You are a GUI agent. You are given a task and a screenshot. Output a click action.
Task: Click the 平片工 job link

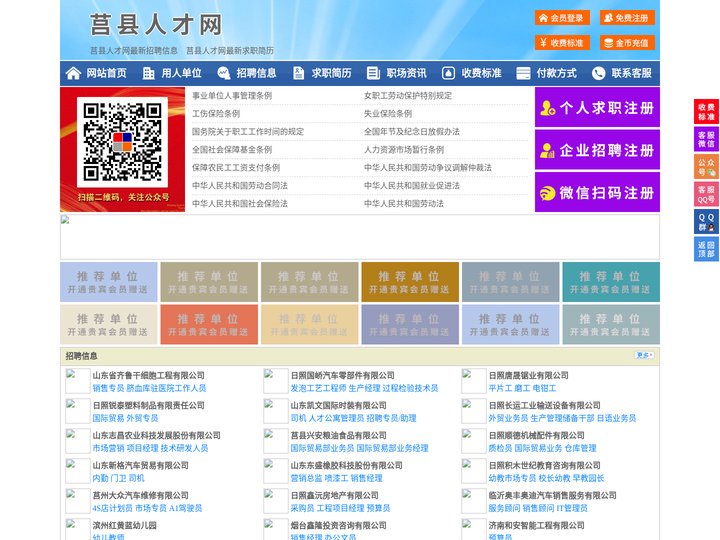[501, 388]
